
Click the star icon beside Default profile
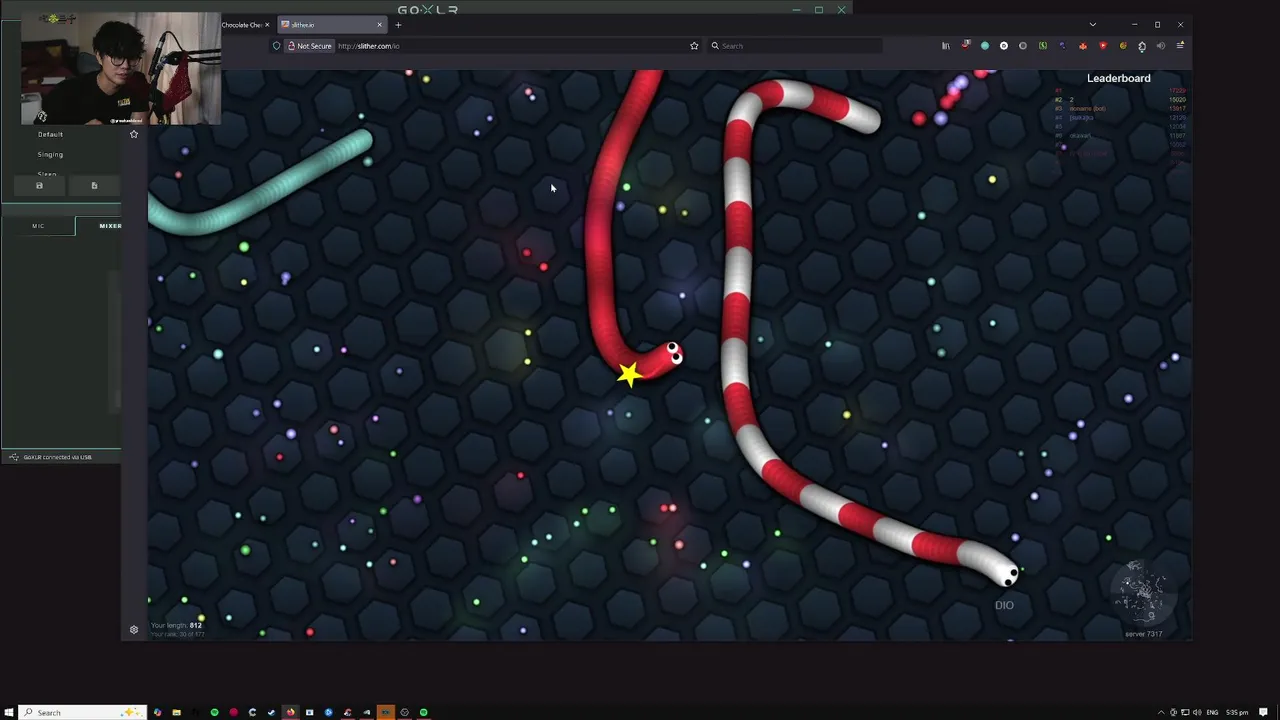click(x=134, y=134)
